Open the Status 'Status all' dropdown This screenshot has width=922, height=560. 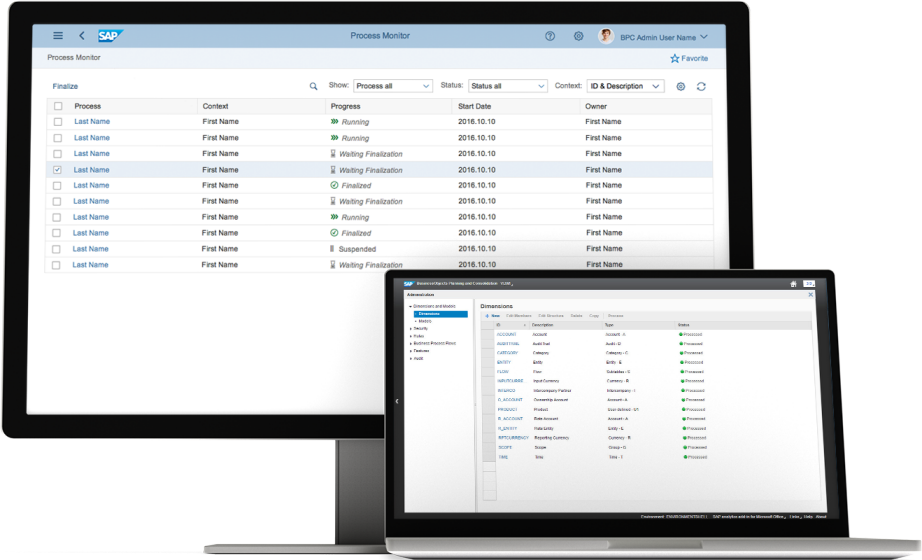(x=507, y=87)
